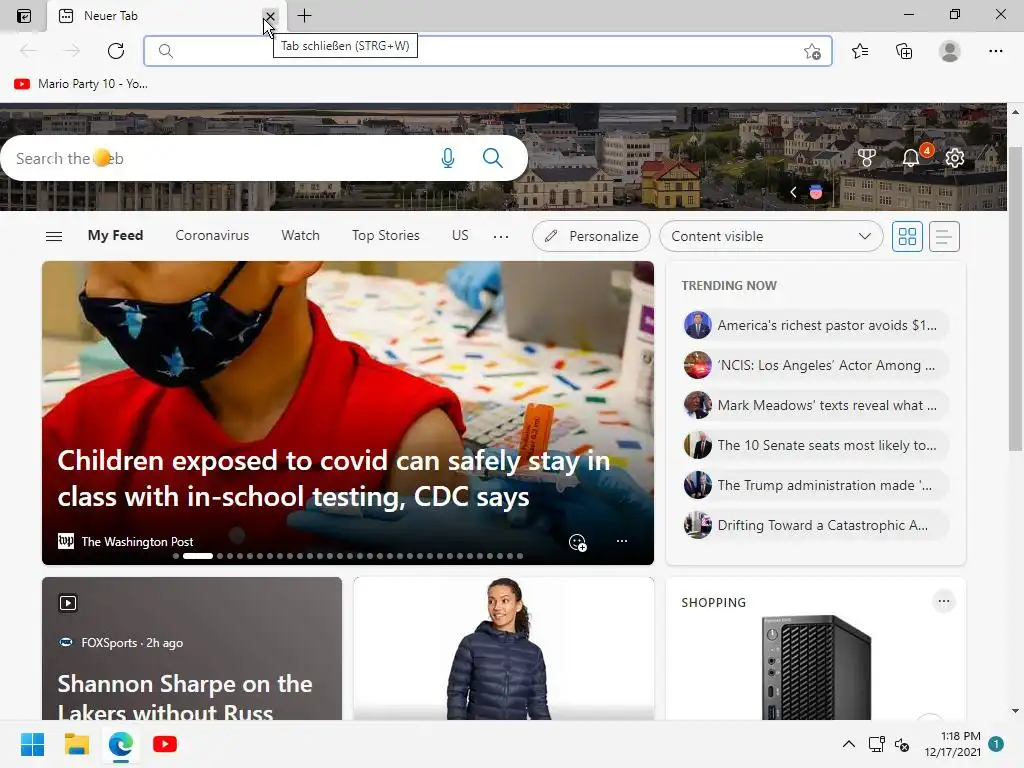Open Mark Meadows' texts trending story
This screenshot has width=1024, height=768.
click(x=816, y=405)
